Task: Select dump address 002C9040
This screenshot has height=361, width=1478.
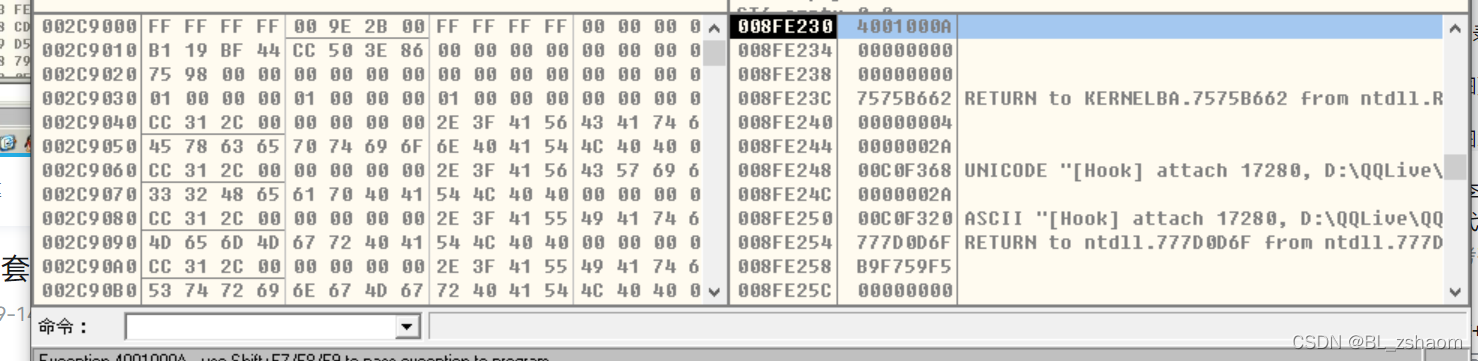Action: point(89,122)
